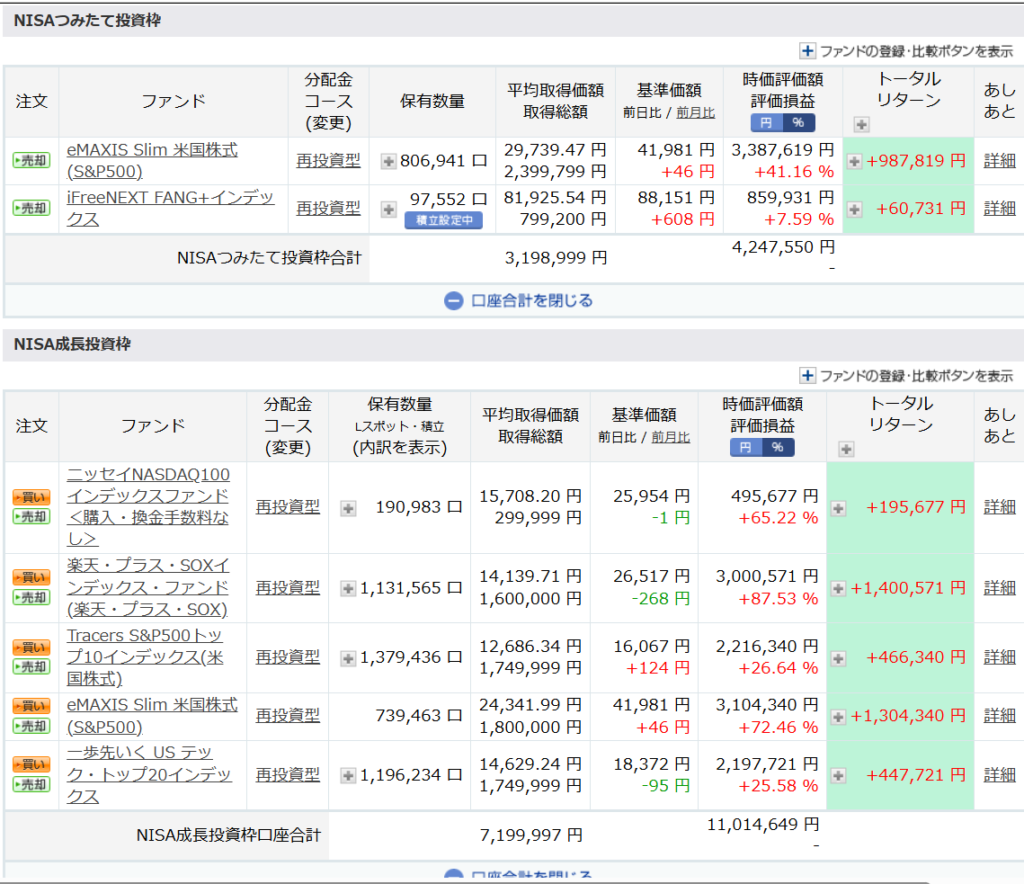Screen dimensions: 1024x884
Task: Click the 売却 icon for iFreeNEXT FANG+
Action: pos(31,208)
